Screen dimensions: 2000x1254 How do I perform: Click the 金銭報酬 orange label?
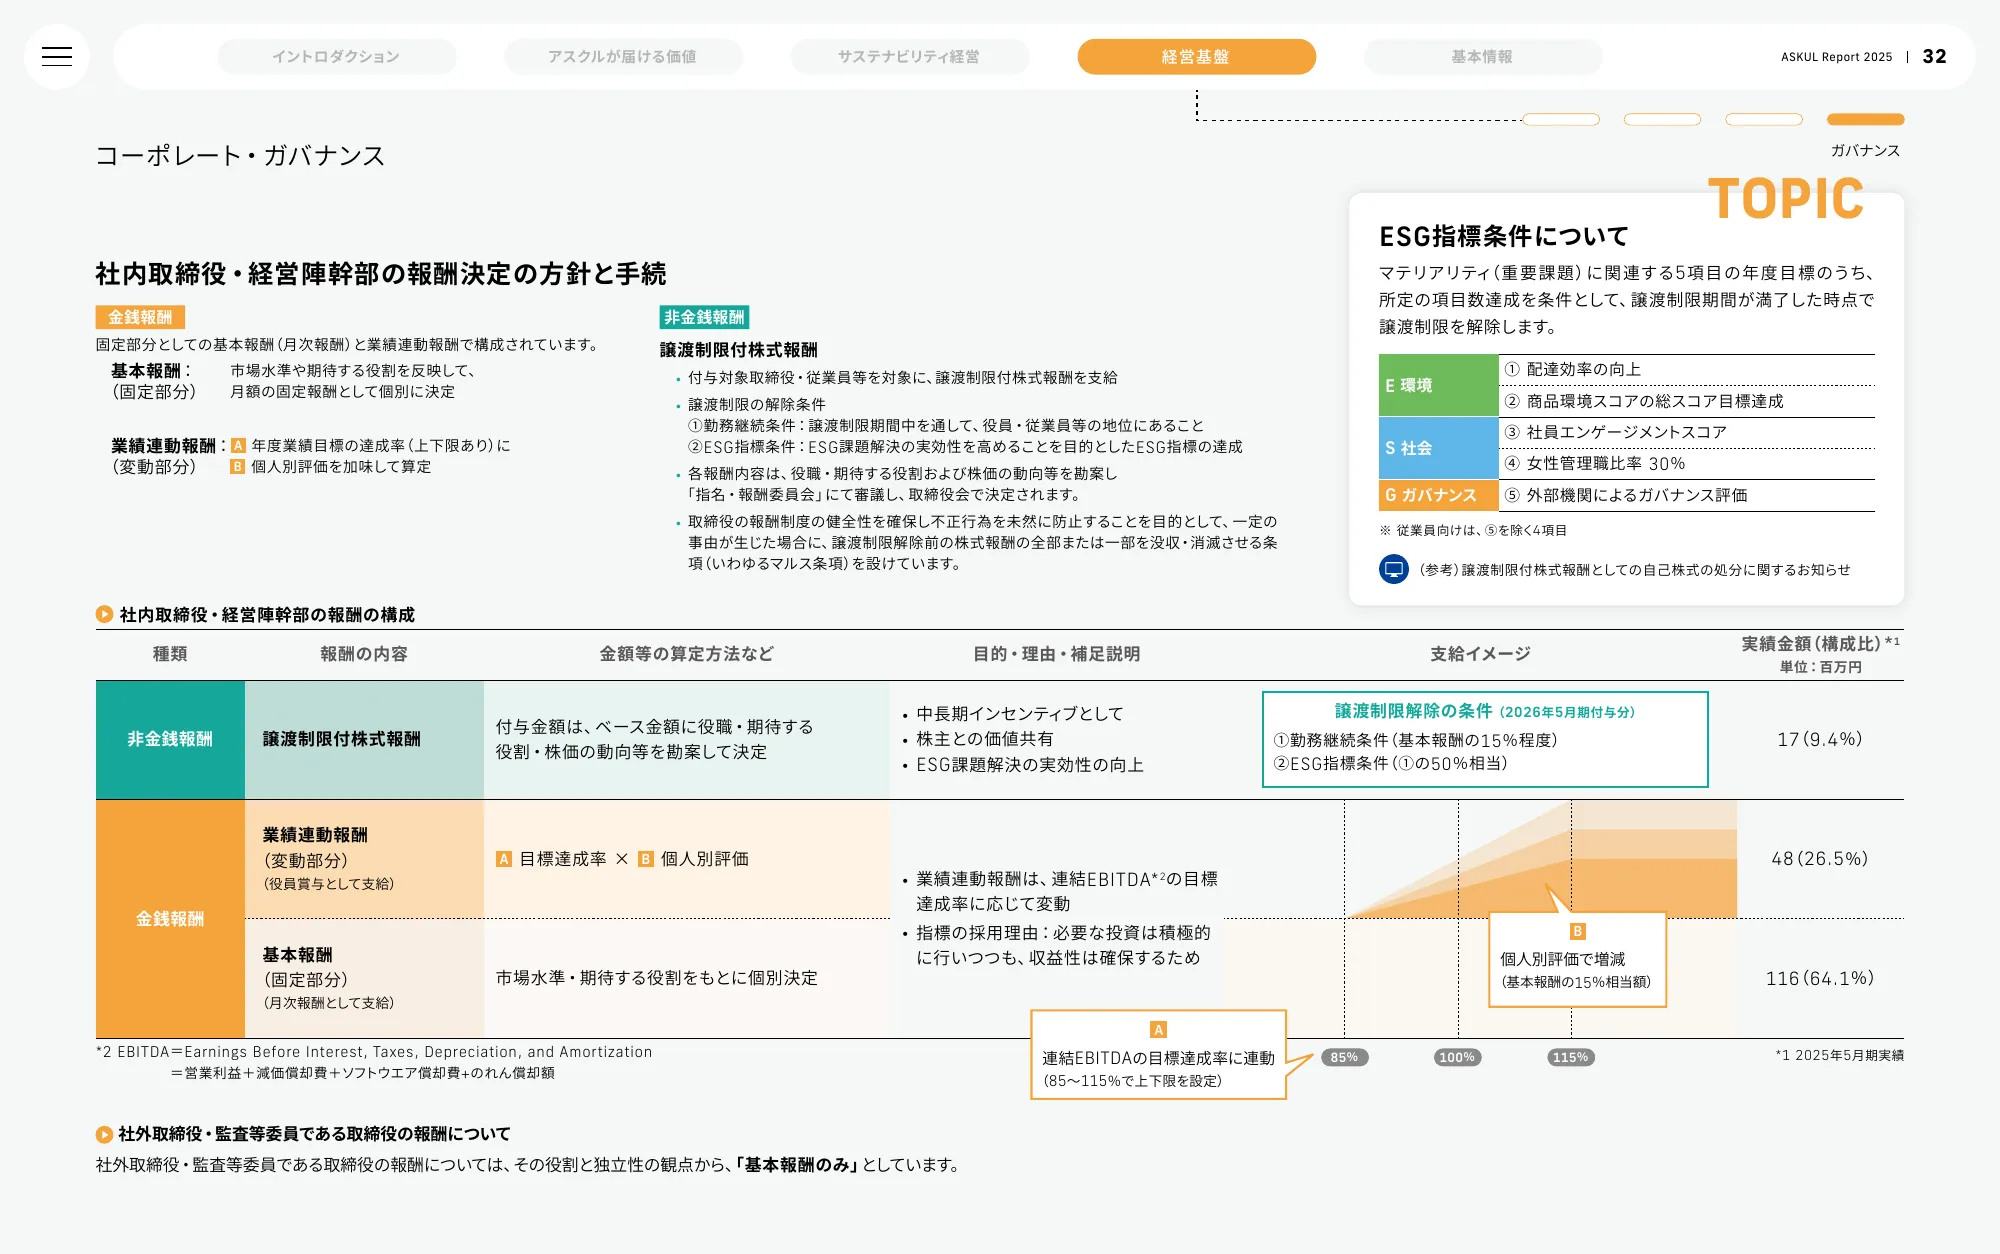tap(140, 317)
